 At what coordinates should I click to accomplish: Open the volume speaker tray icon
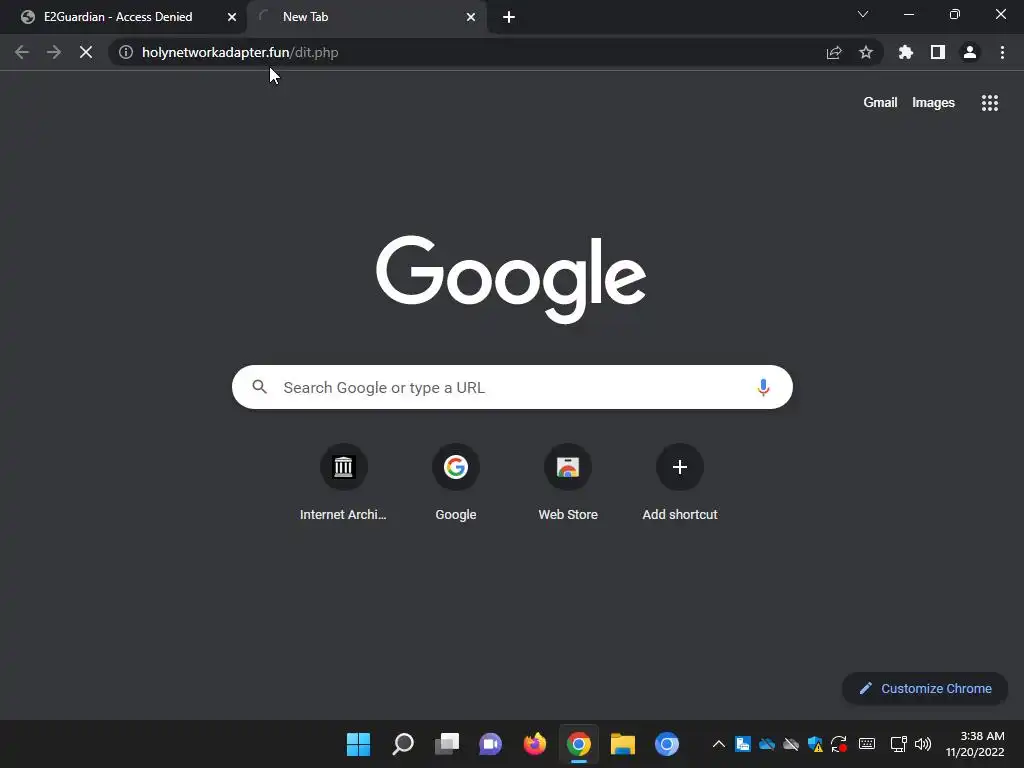coord(923,744)
